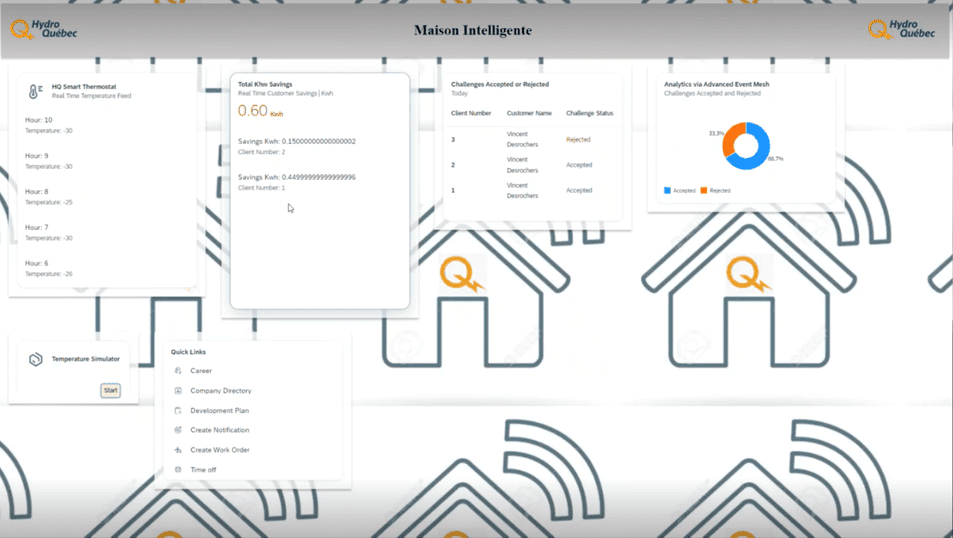Click the 66.7% chart label
The width and height of the screenshot is (953, 538).
click(x=776, y=159)
